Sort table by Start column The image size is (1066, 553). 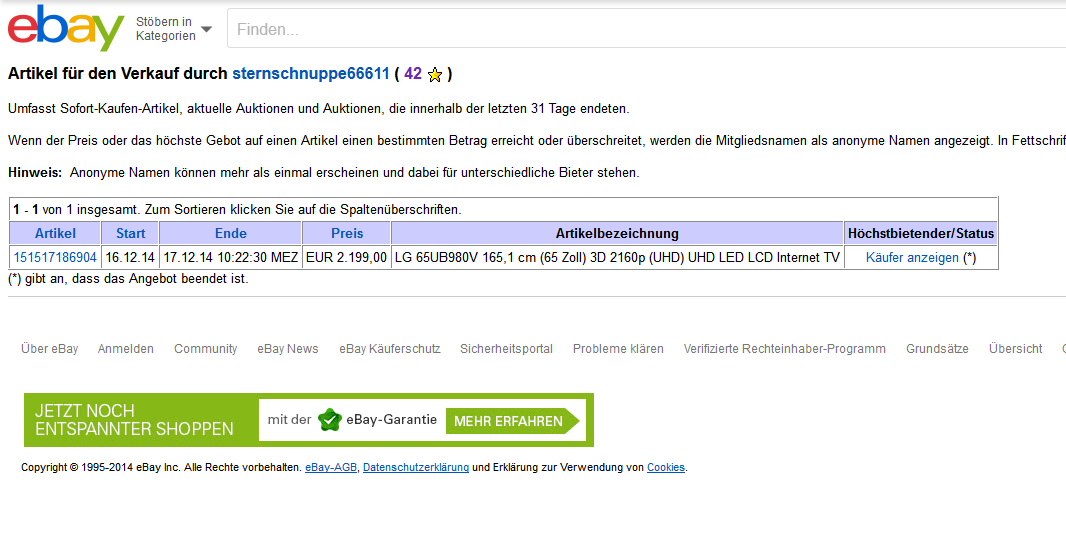tap(131, 233)
